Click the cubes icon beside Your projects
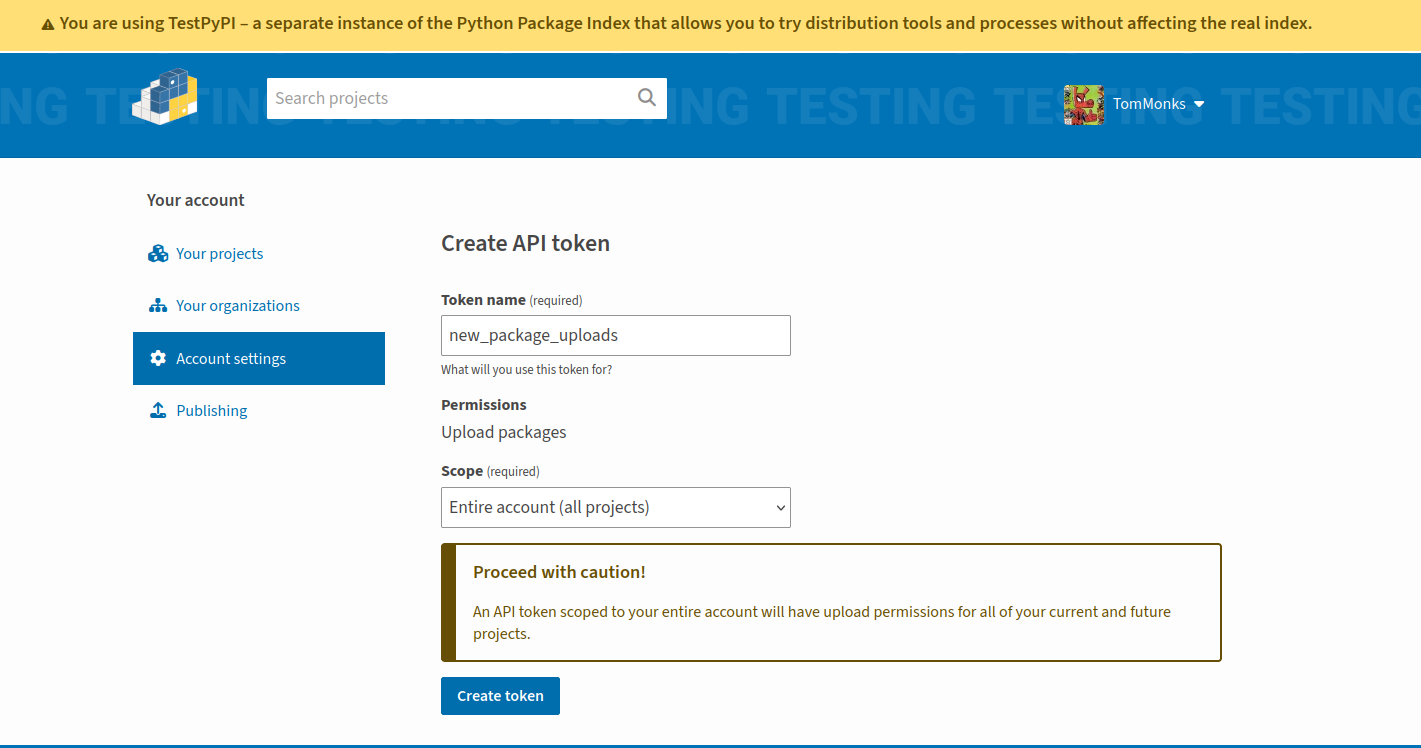The image size is (1421, 748). (x=158, y=254)
